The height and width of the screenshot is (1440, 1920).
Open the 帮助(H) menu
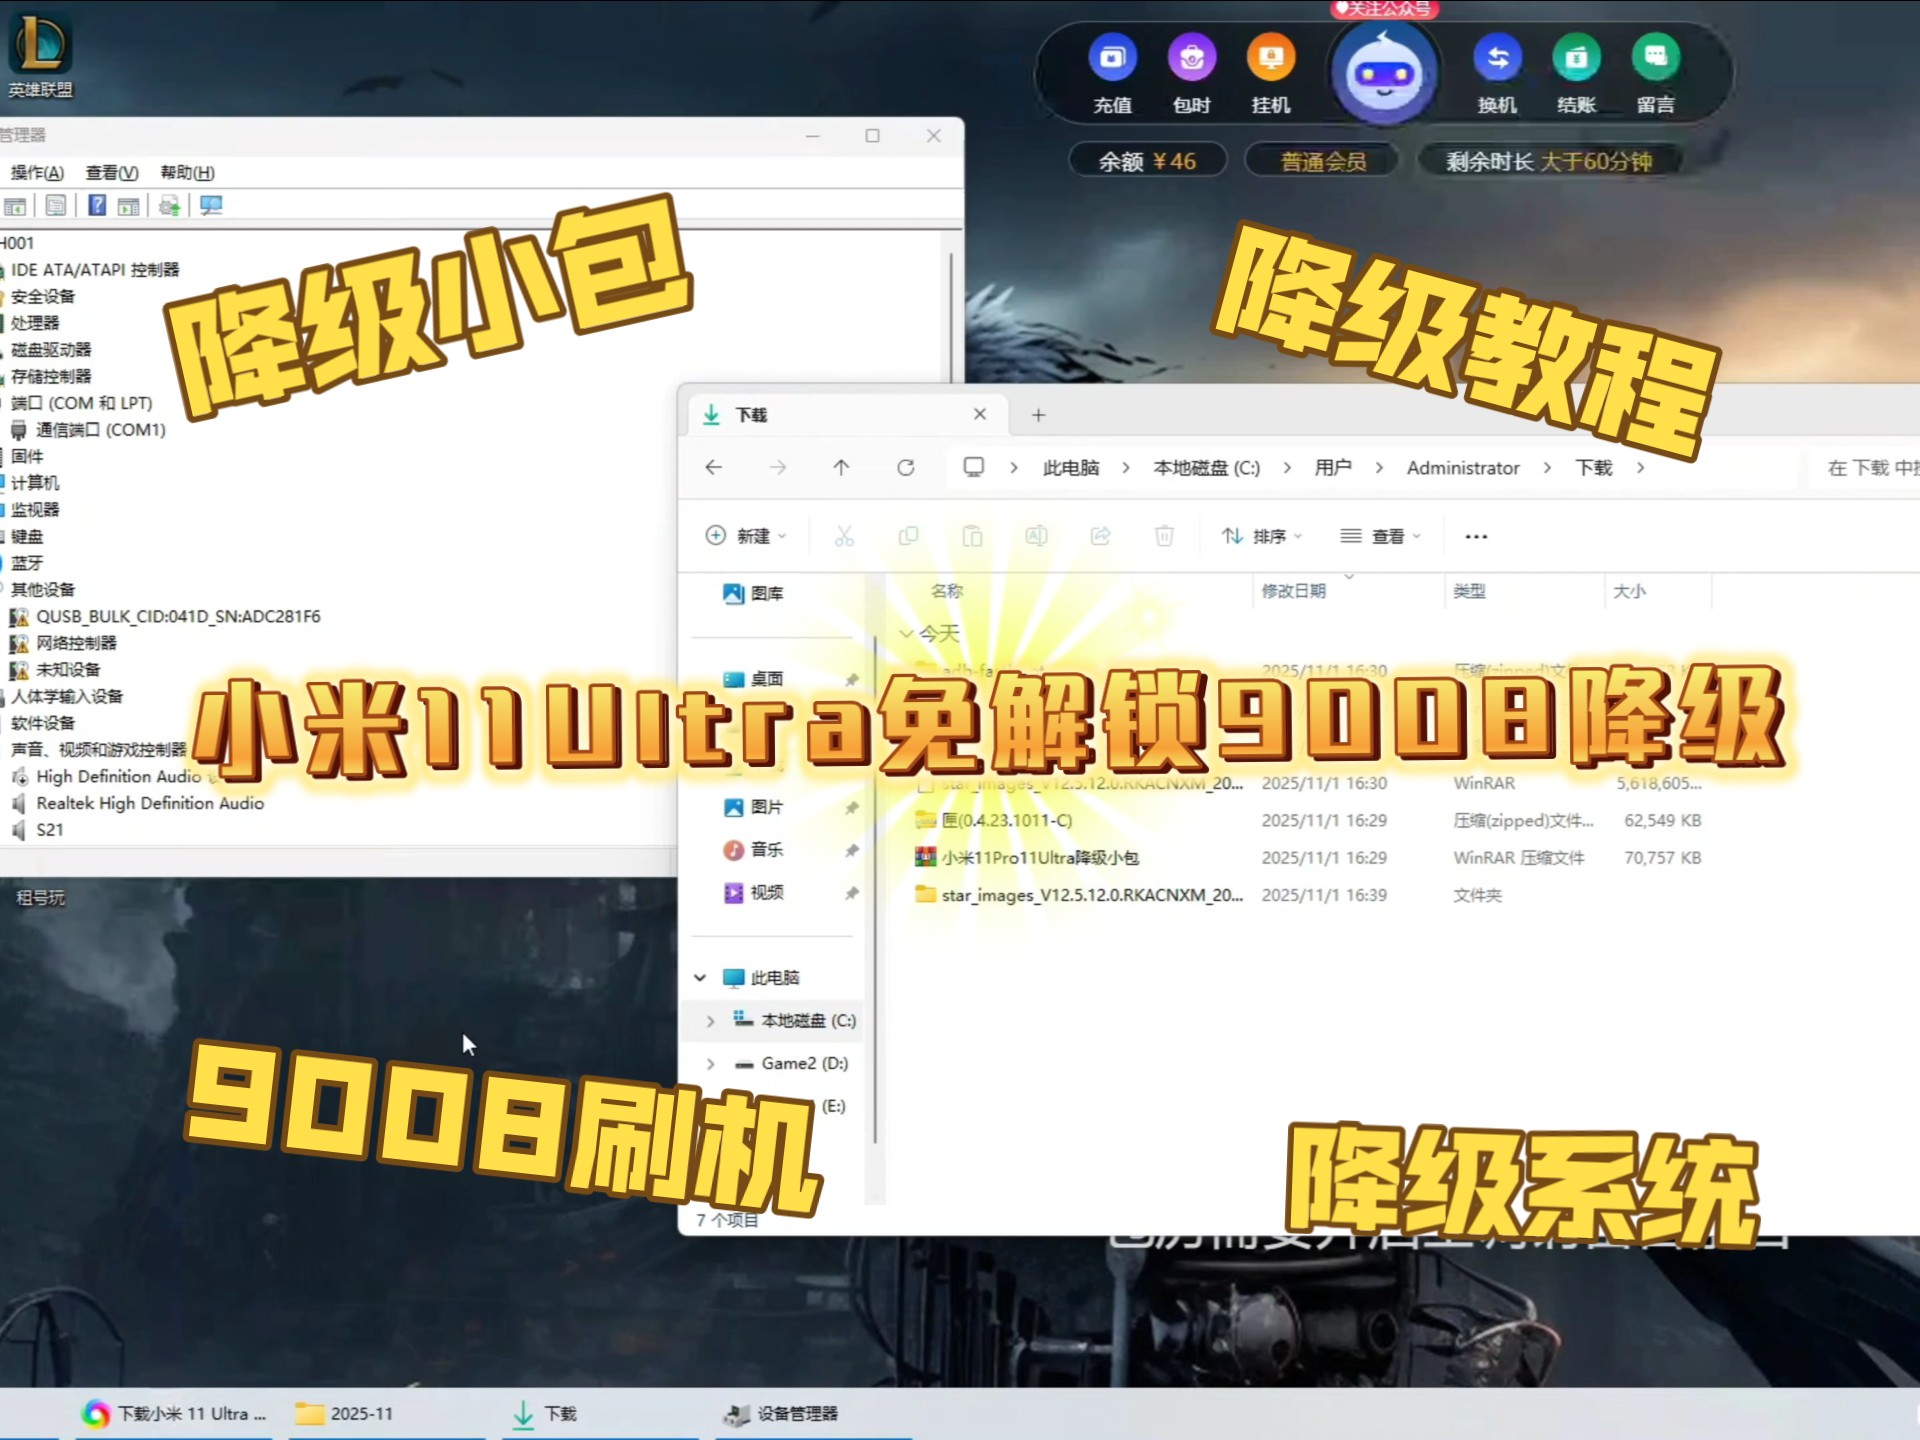(187, 173)
